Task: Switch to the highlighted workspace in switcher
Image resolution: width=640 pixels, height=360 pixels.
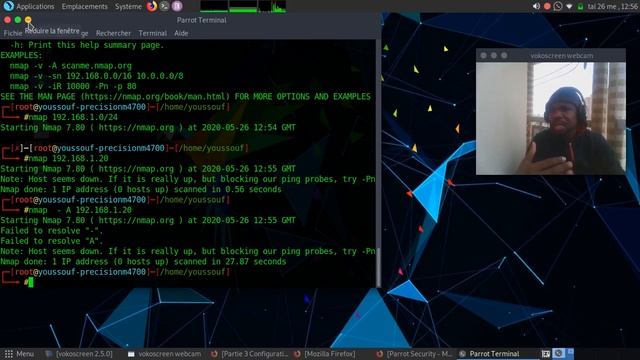Action: [x=559, y=353]
